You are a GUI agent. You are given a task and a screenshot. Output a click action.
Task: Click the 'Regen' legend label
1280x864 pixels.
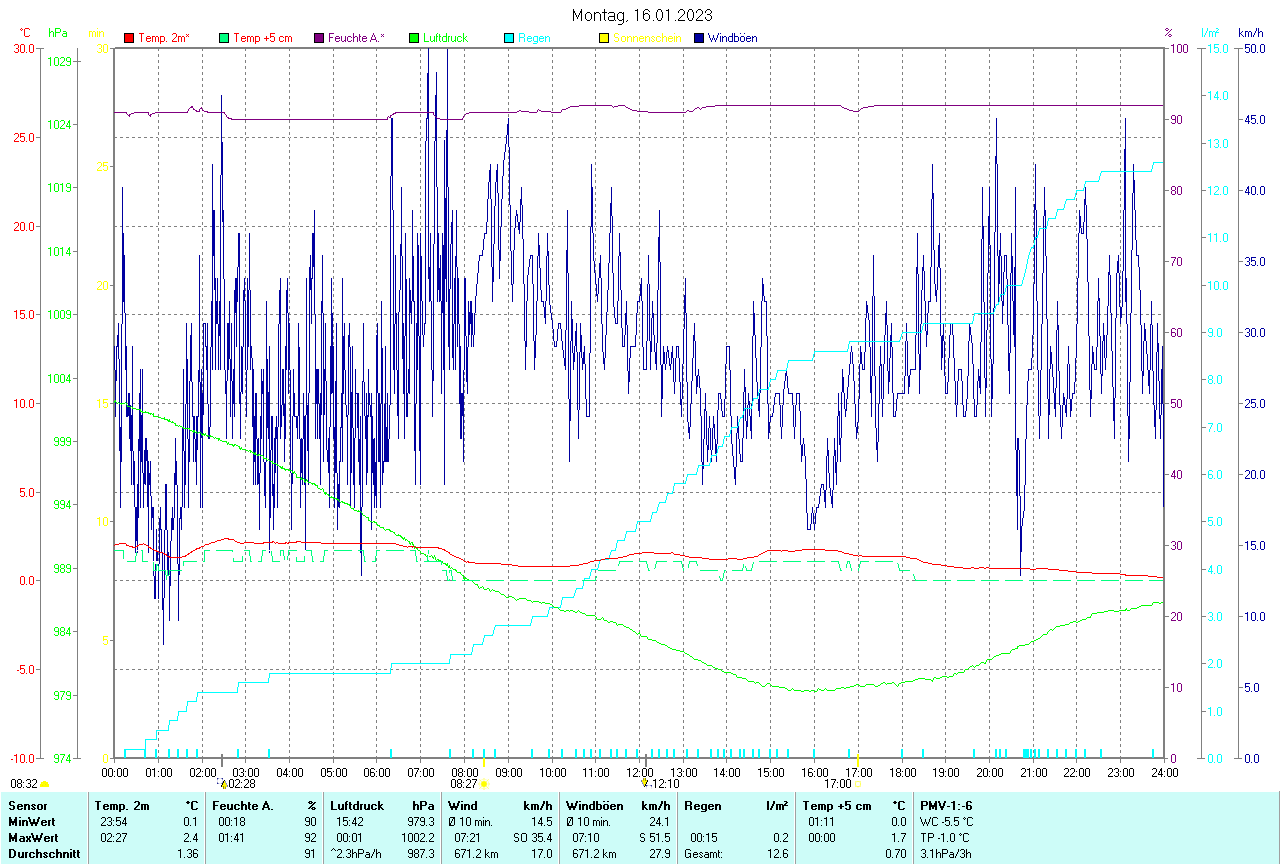coord(534,38)
